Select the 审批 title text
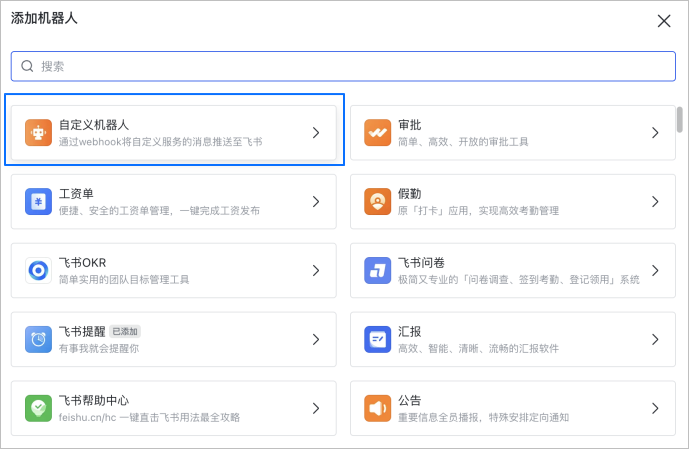The height and width of the screenshot is (449, 689). 410,125
